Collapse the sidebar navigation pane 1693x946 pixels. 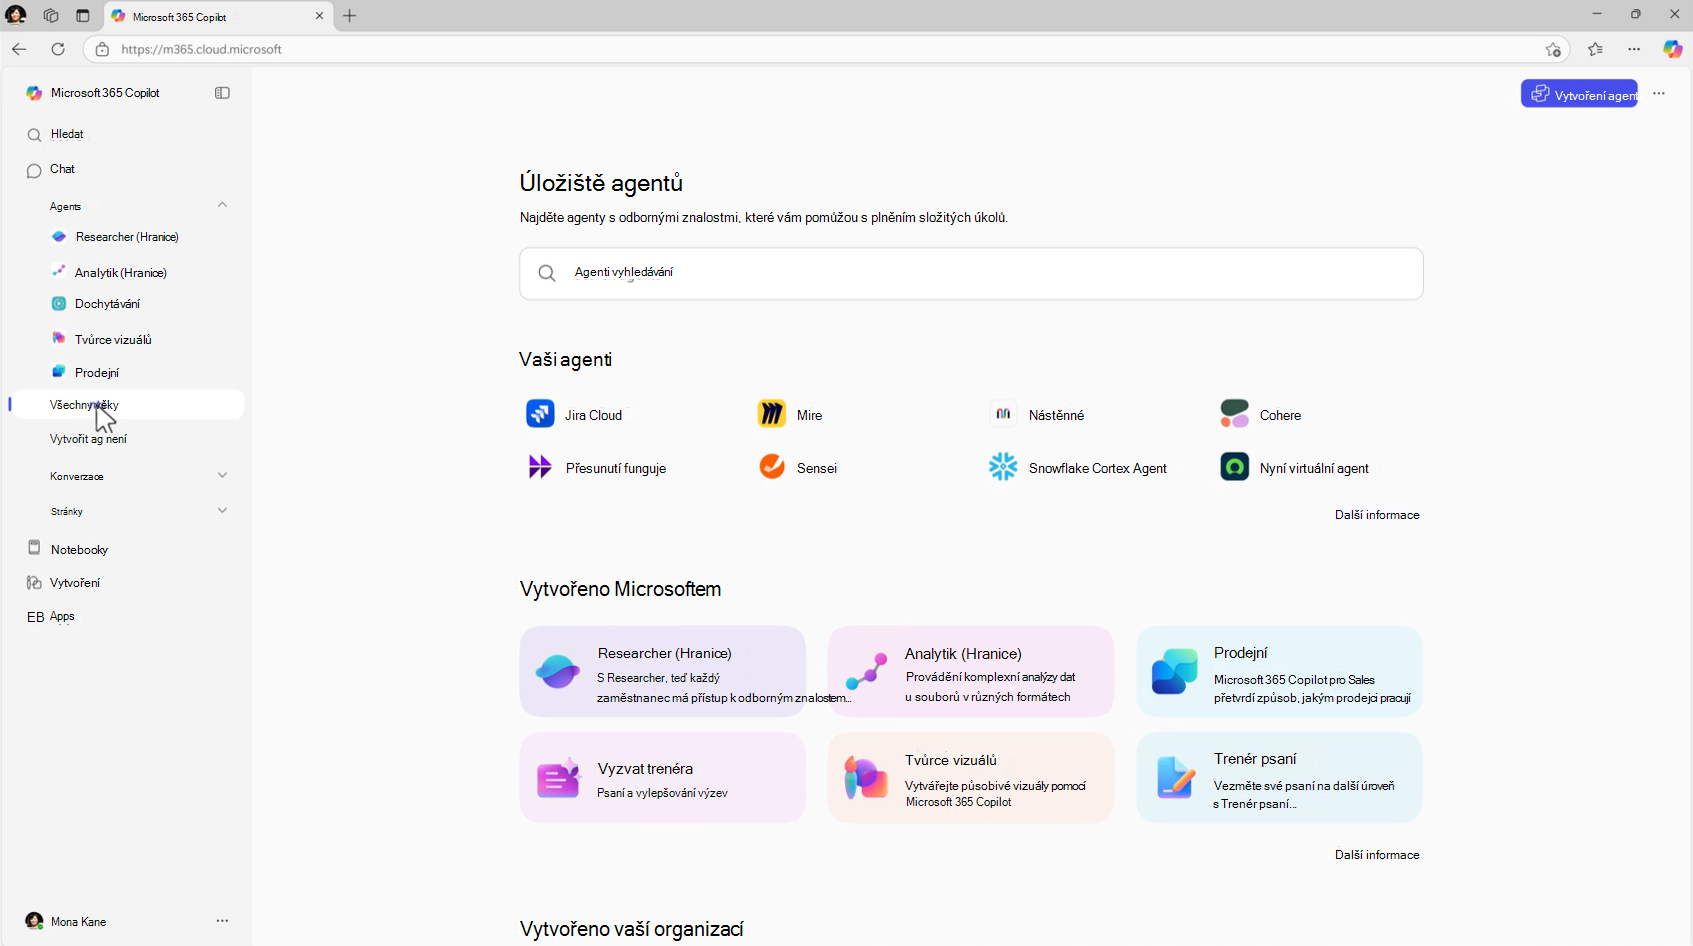coord(222,93)
